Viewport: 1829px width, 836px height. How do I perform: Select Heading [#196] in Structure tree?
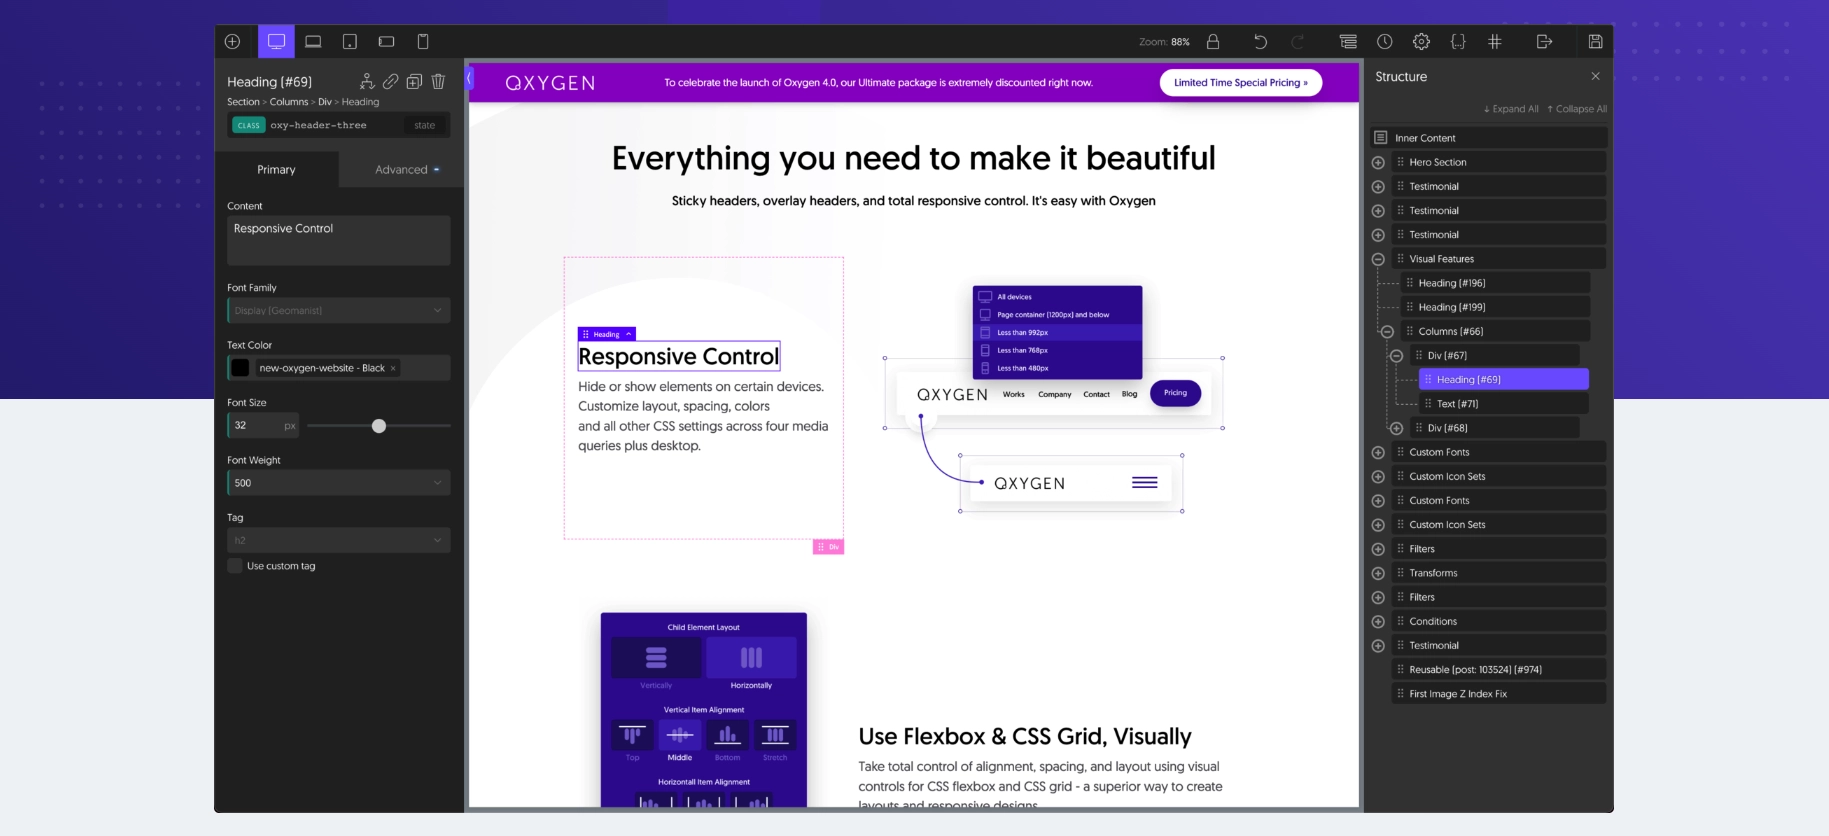[1495, 283]
